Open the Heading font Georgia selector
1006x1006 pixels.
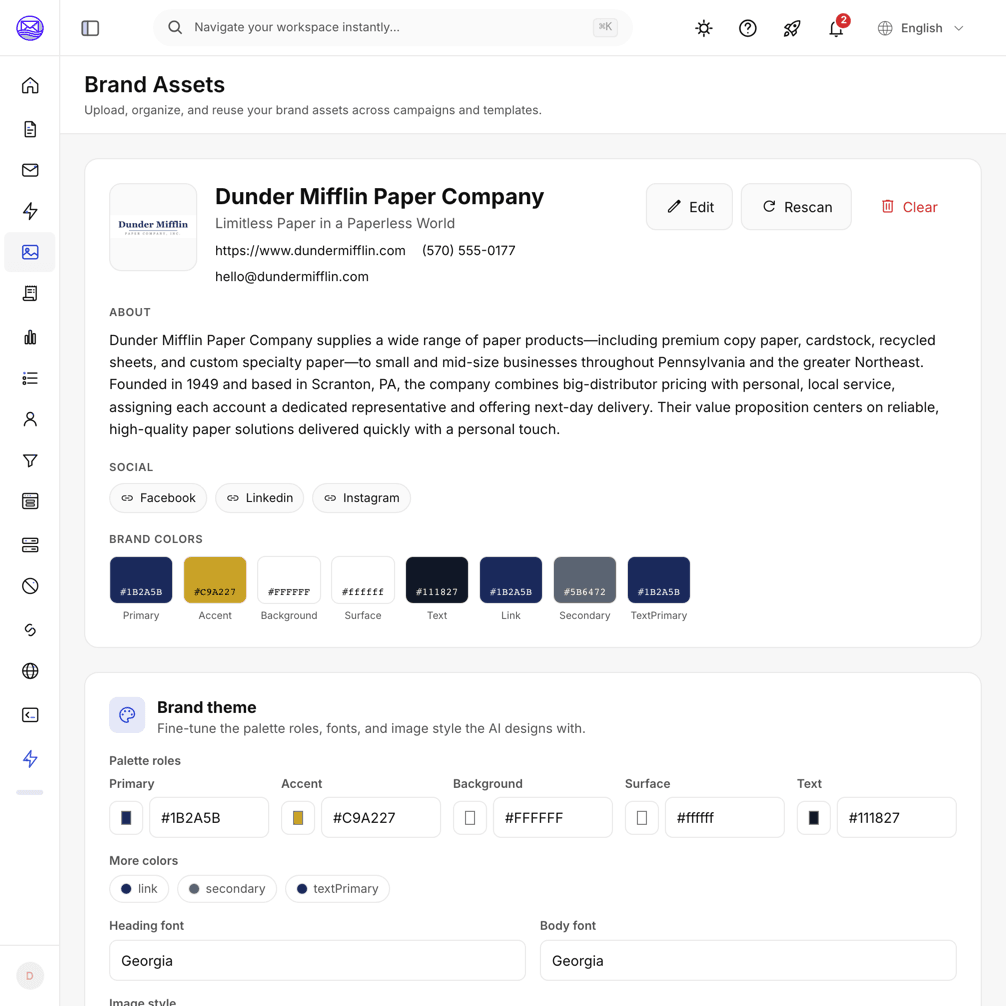pyautogui.click(x=317, y=960)
